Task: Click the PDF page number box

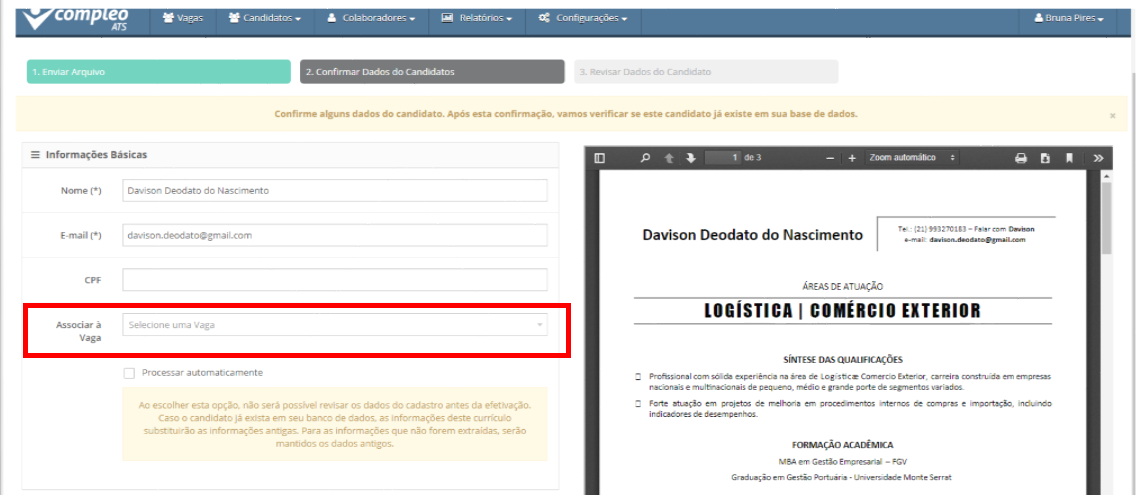Action: (723, 158)
